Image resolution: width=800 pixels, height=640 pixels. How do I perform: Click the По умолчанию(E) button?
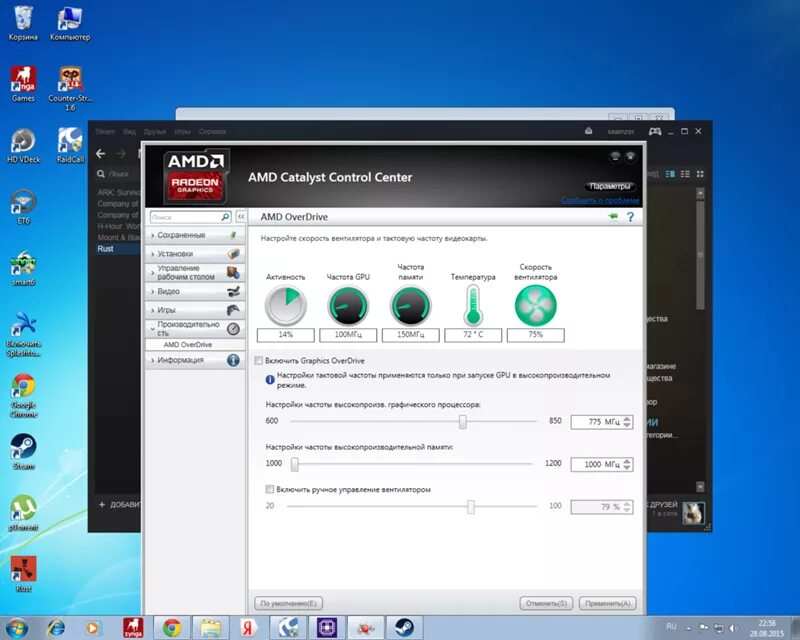click(x=289, y=603)
